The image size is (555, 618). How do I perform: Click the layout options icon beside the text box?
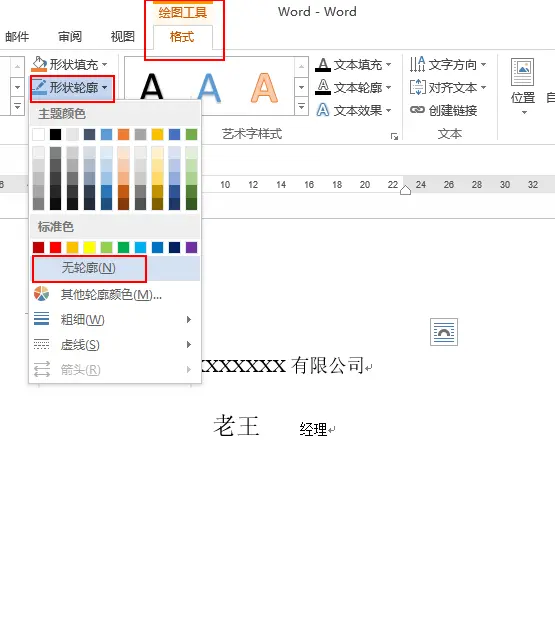tap(444, 332)
